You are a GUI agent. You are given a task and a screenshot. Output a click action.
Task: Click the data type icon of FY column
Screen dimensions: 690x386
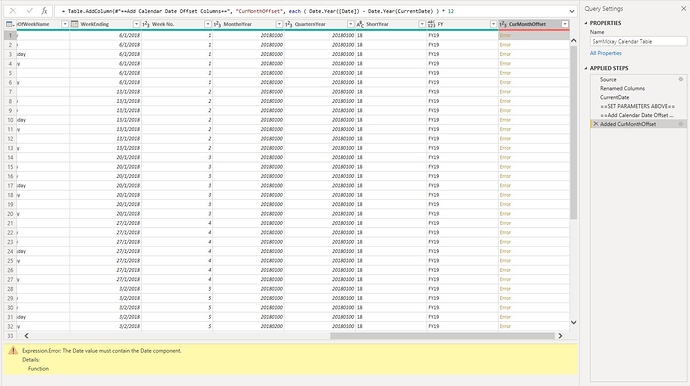[x=431, y=24]
